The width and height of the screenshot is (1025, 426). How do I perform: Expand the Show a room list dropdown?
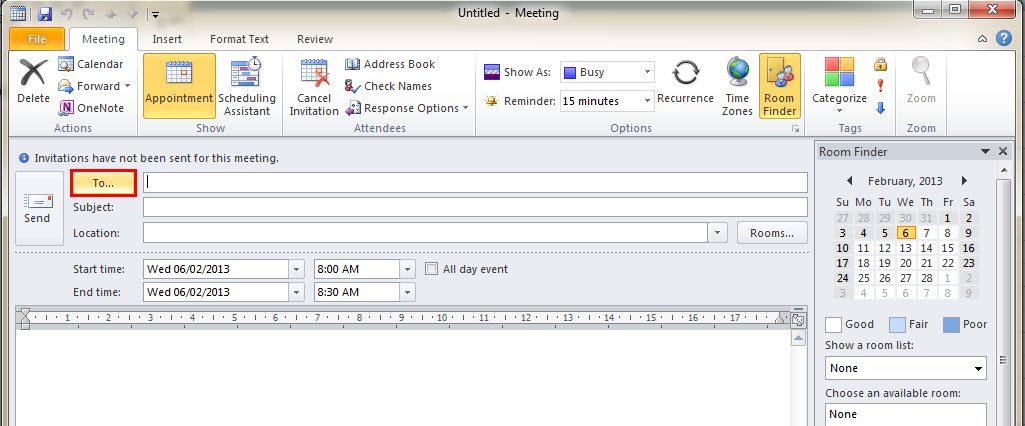pyautogui.click(x=976, y=368)
